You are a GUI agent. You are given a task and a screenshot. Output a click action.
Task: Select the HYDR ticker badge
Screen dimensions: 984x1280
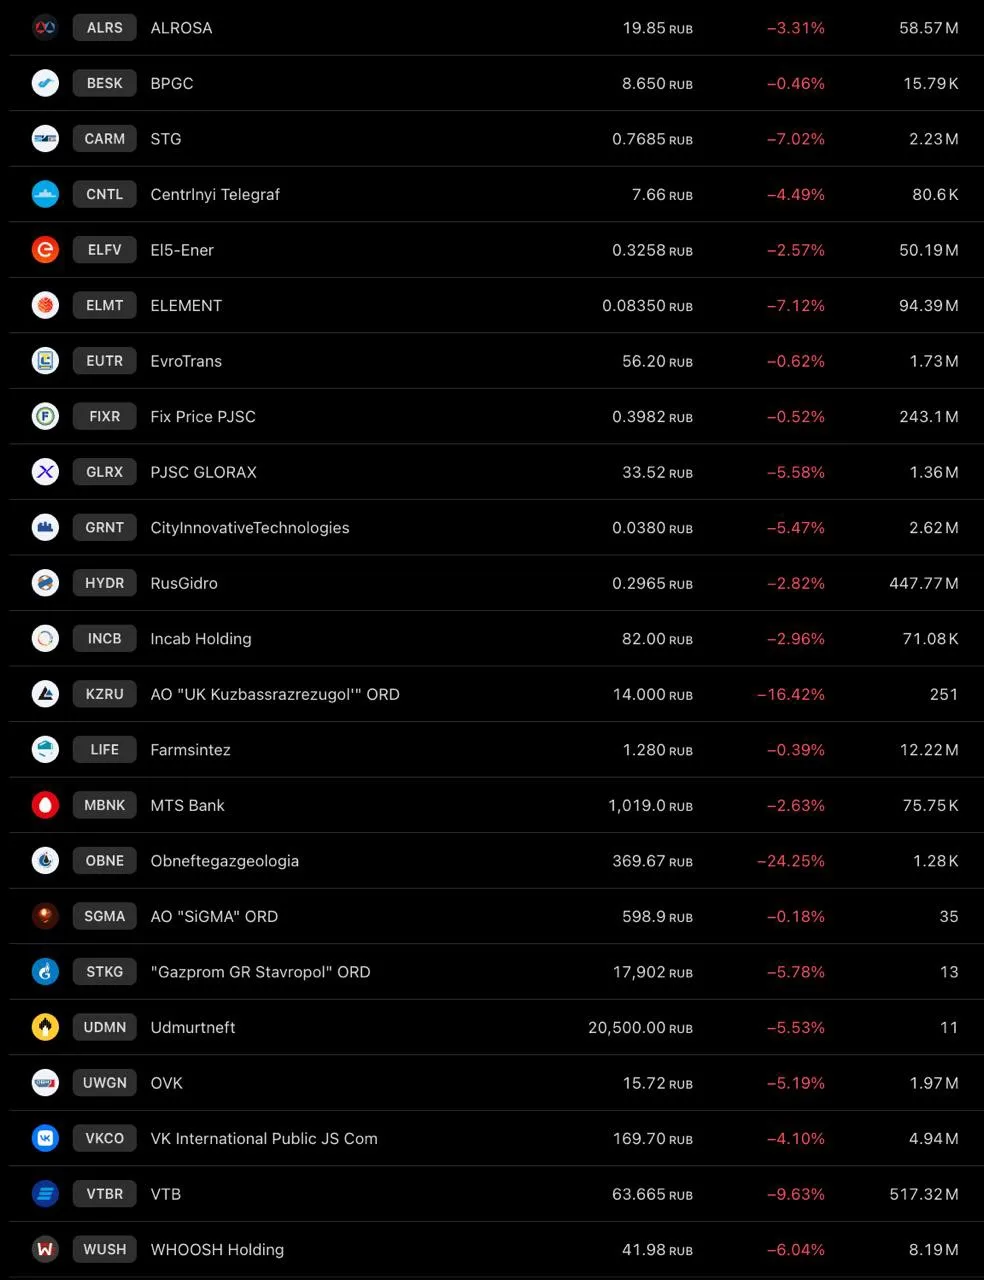[105, 583]
